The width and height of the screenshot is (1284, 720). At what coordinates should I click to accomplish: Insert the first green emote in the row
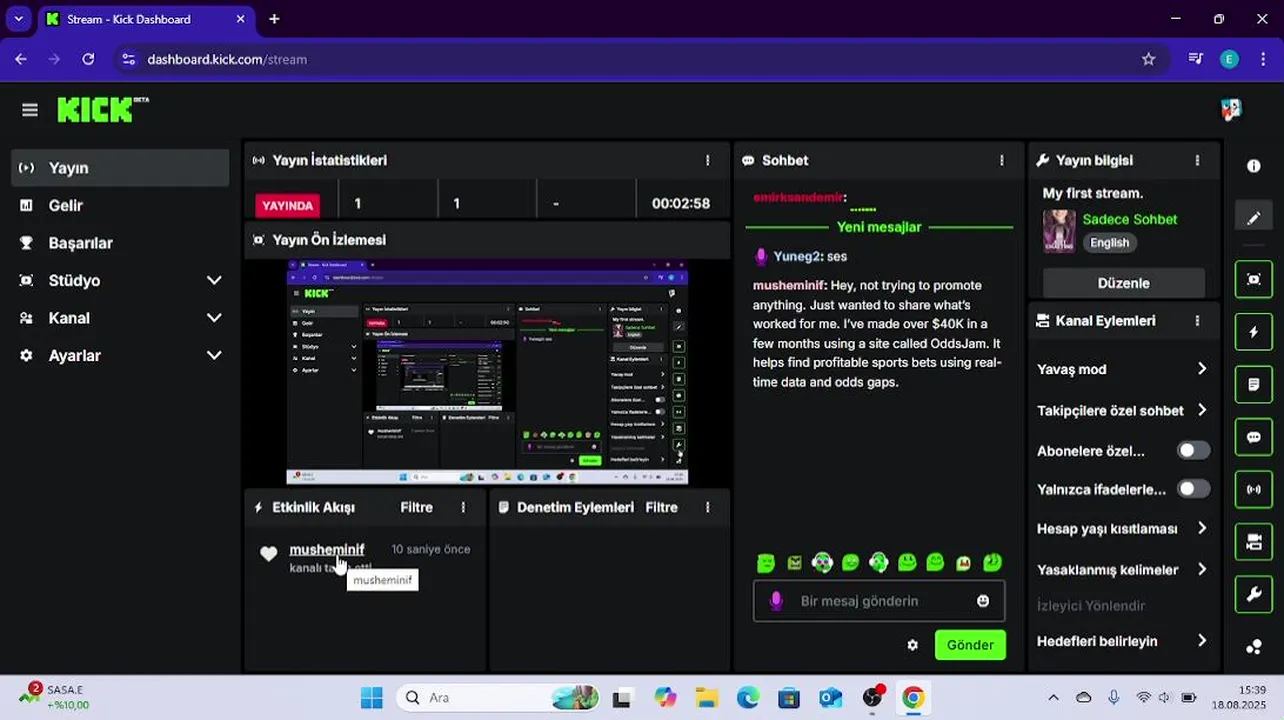766,563
